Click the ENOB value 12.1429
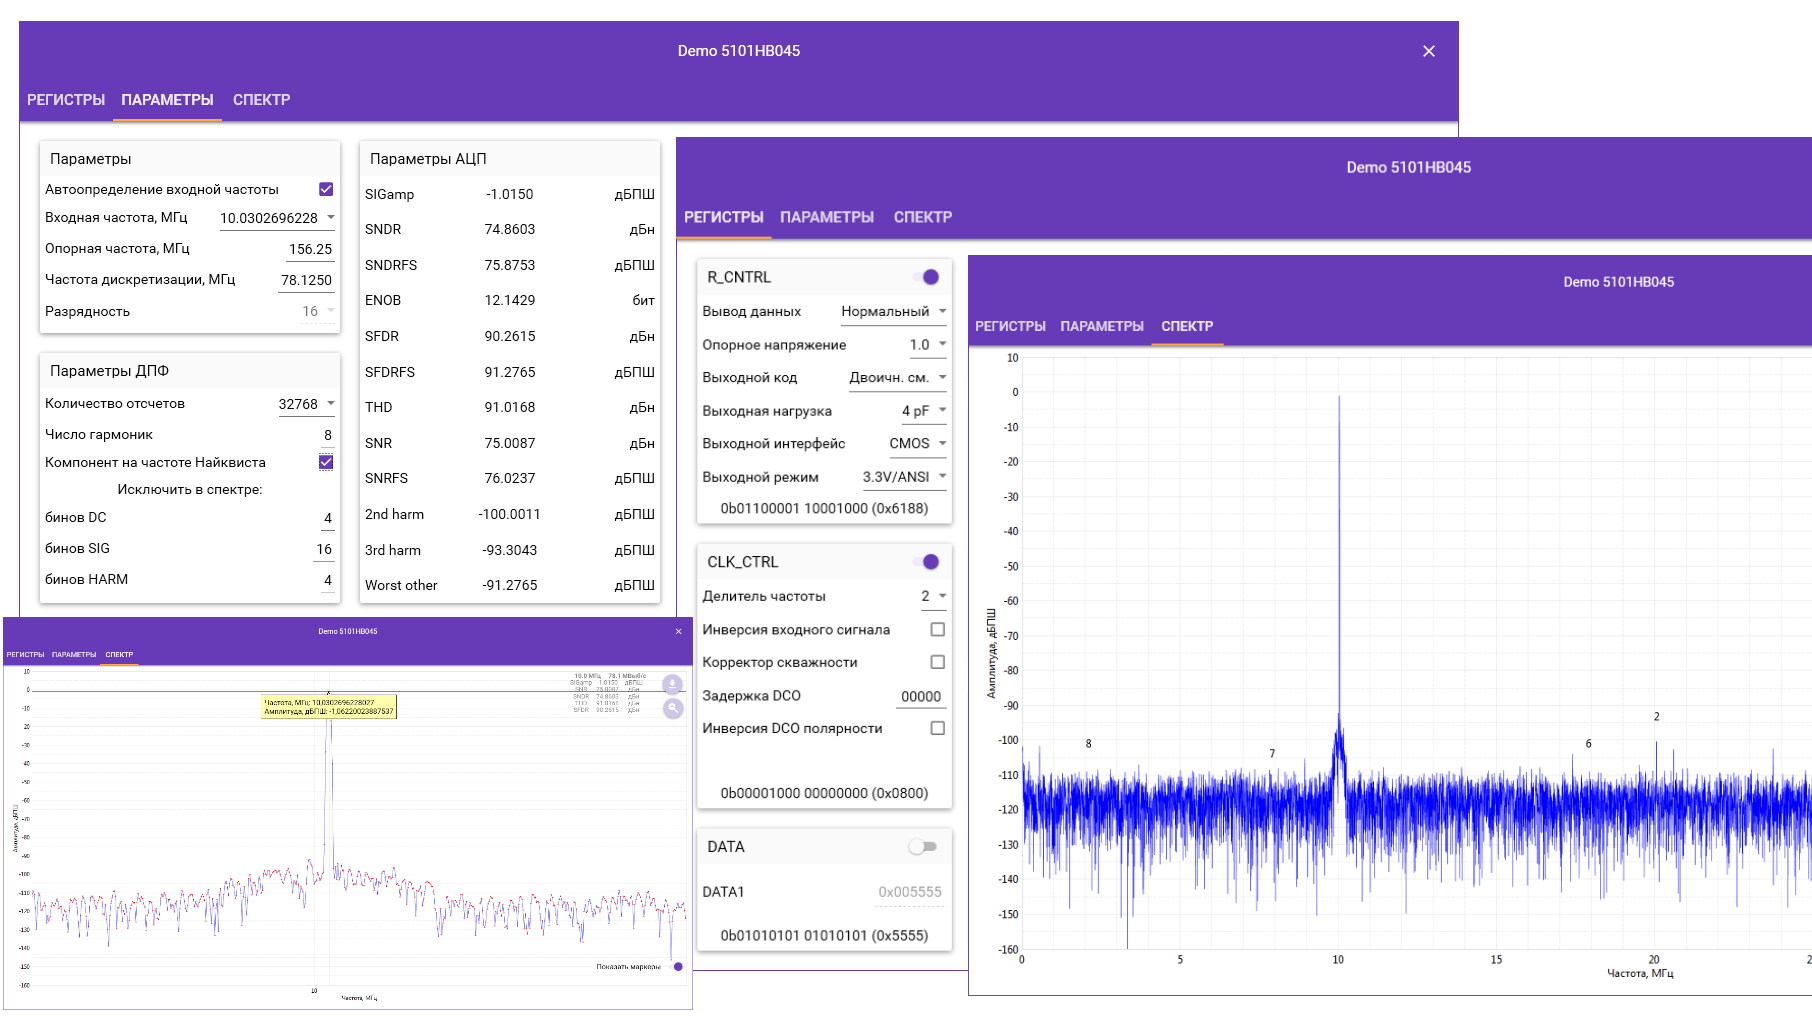This screenshot has height=1021, width=1812. click(x=509, y=300)
